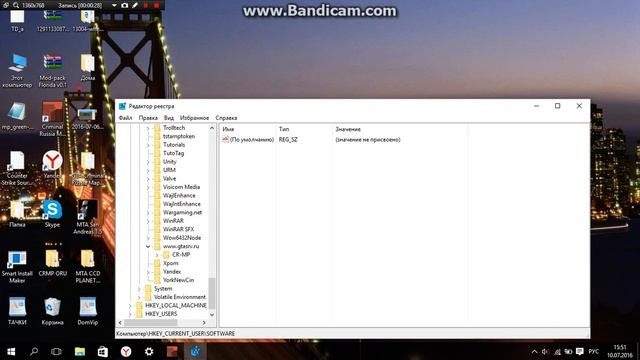This screenshot has width=640, height=360.
Task: Open the Правка menu
Action: (148, 118)
